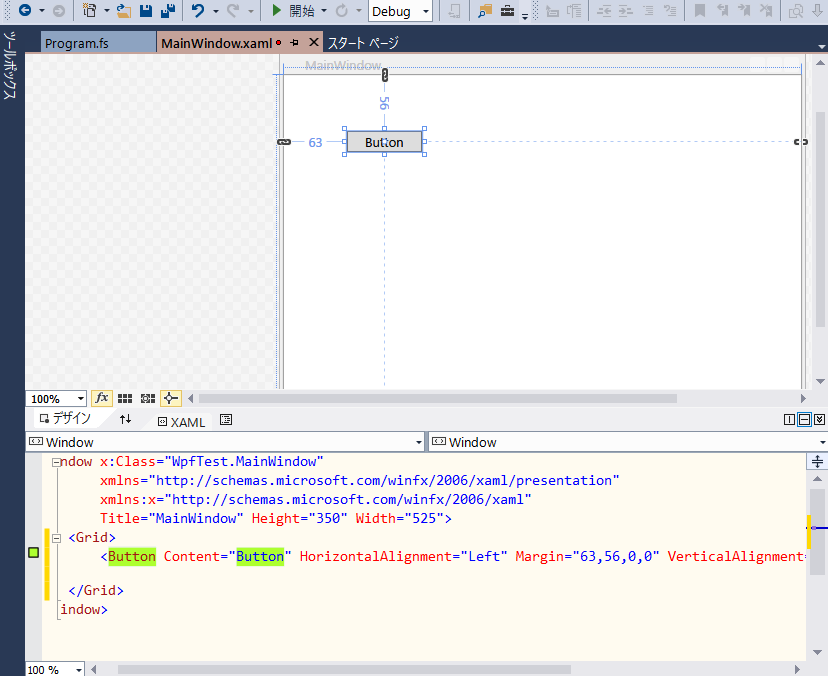
Task: Click the right margin open anchor
Action: click(x=801, y=142)
